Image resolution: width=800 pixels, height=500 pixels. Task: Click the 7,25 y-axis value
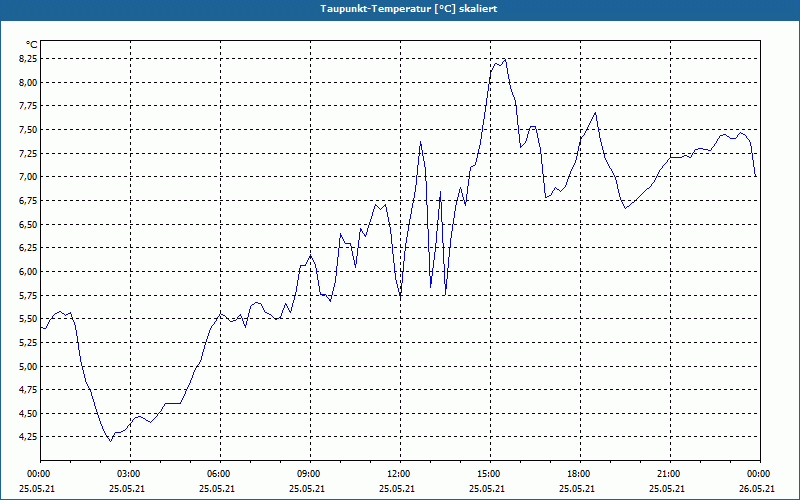click(x=29, y=154)
